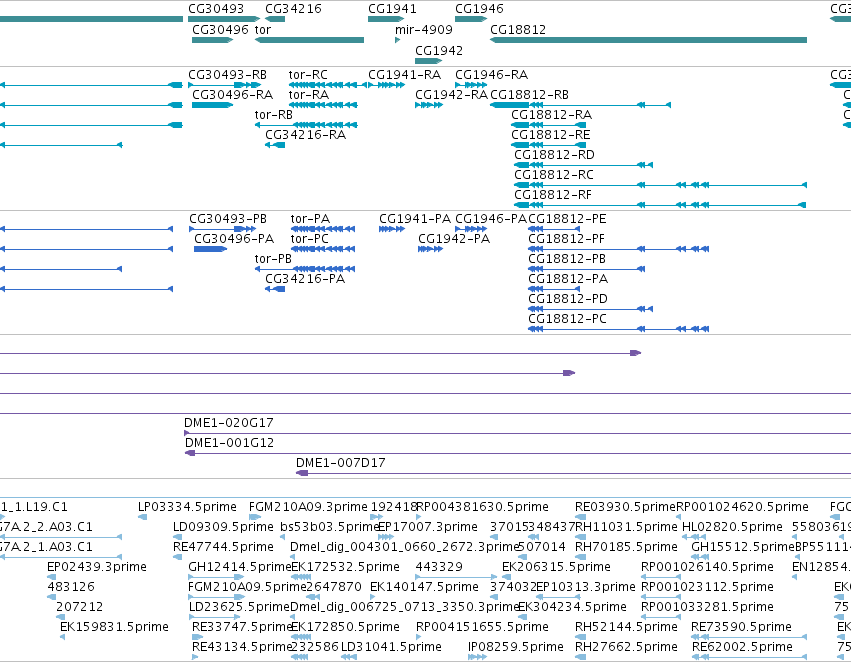Select the tor-RA transcript label
This screenshot has height=662, width=851.
coord(309,94)
